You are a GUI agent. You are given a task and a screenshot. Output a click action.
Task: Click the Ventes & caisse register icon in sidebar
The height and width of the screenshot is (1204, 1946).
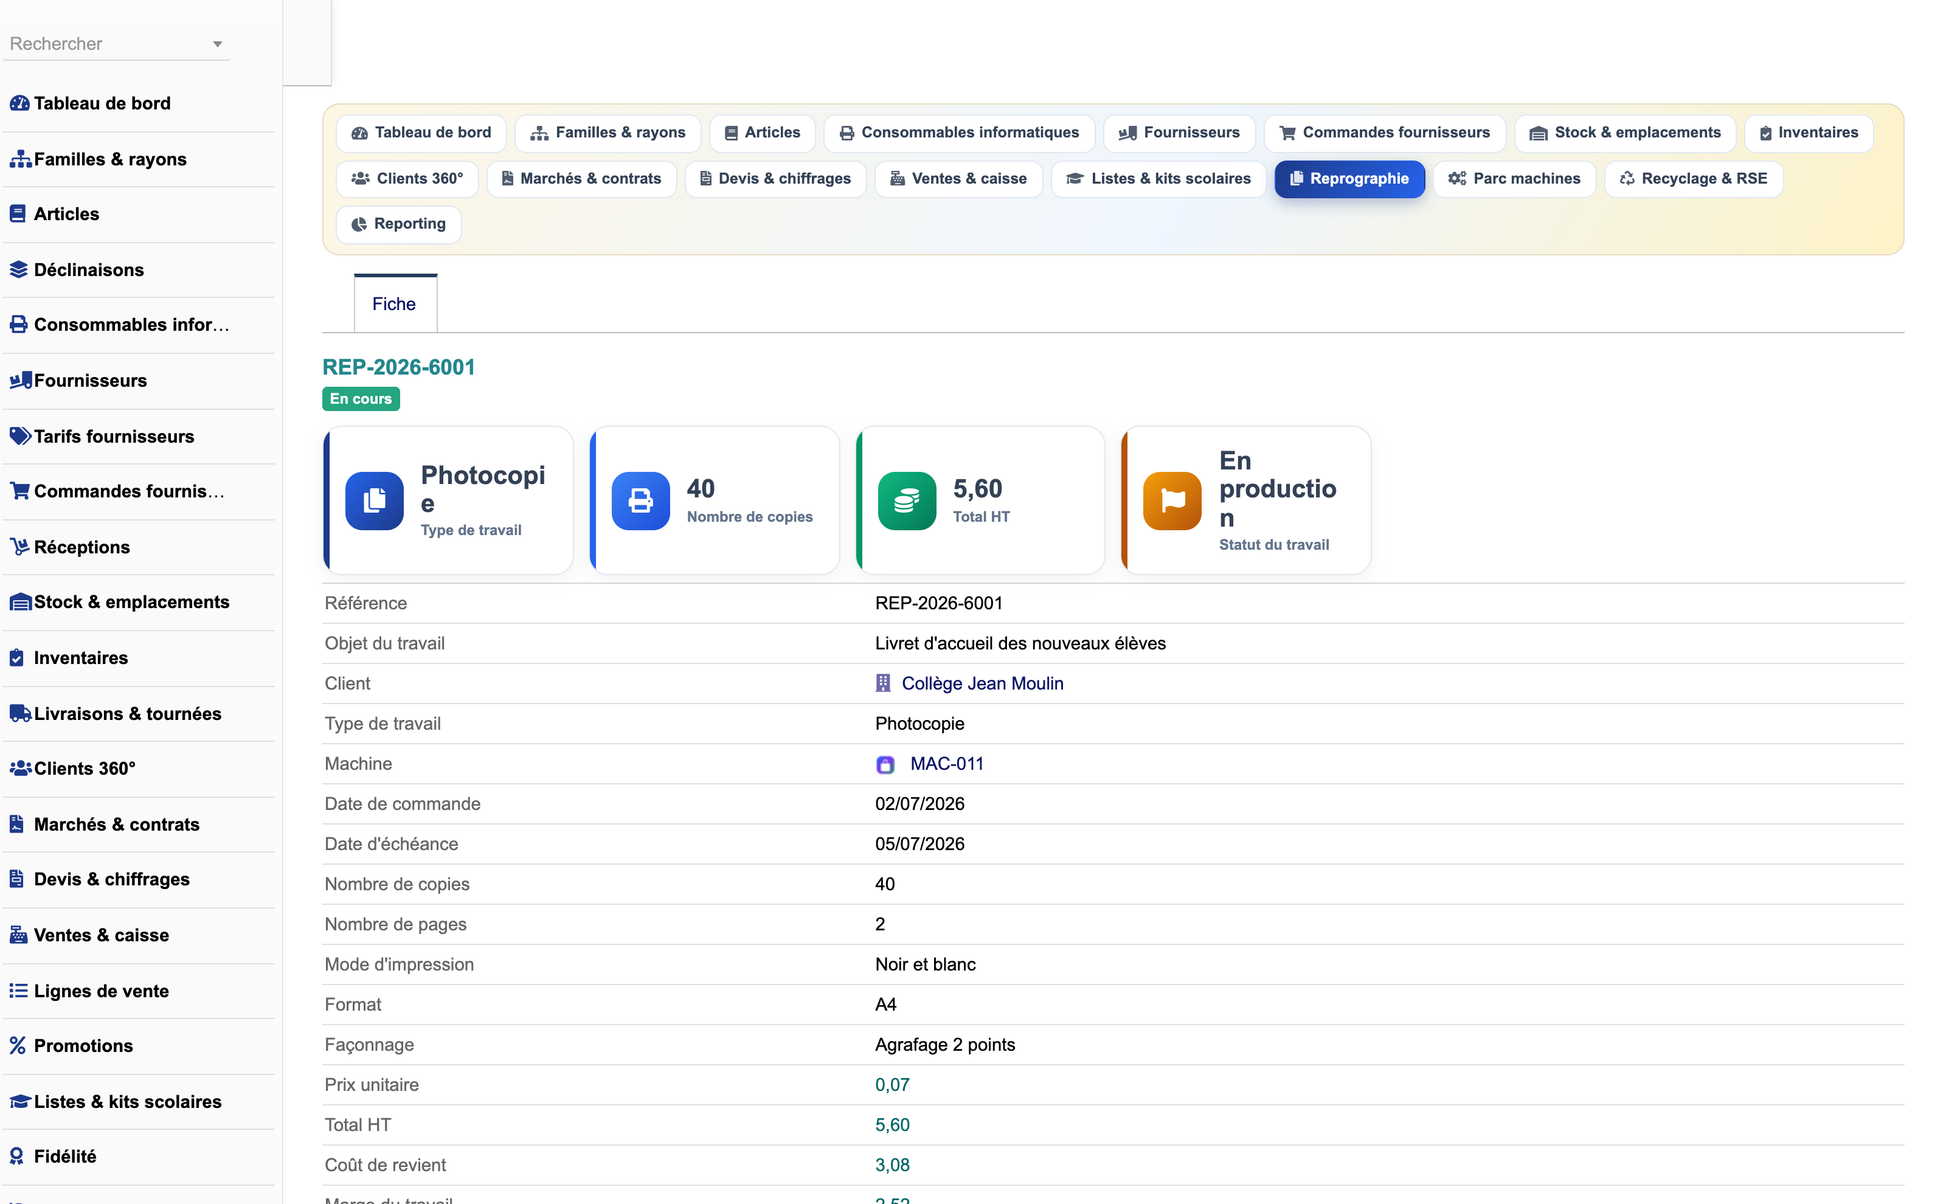coord(18,935)
